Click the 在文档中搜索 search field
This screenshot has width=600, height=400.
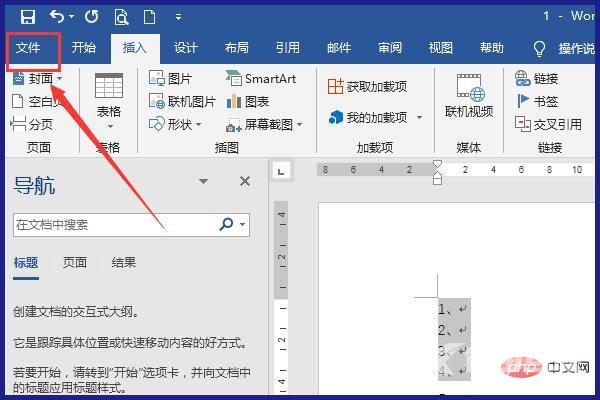point(113,225)
